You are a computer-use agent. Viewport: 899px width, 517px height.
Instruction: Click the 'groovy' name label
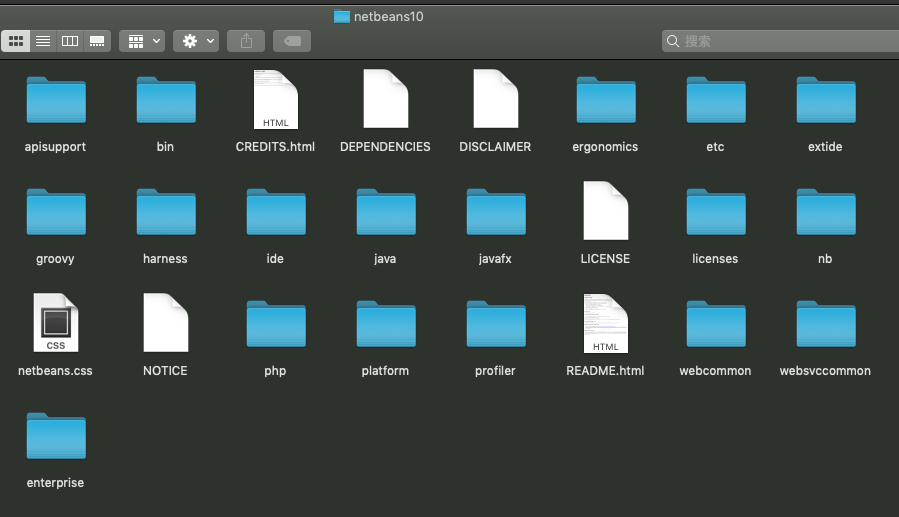tap(55, 259)
